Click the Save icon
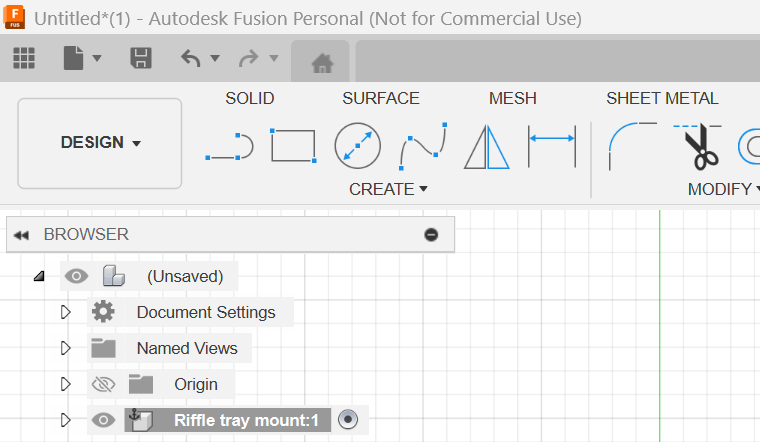This screenshot has width=760, height=442. 141,58
